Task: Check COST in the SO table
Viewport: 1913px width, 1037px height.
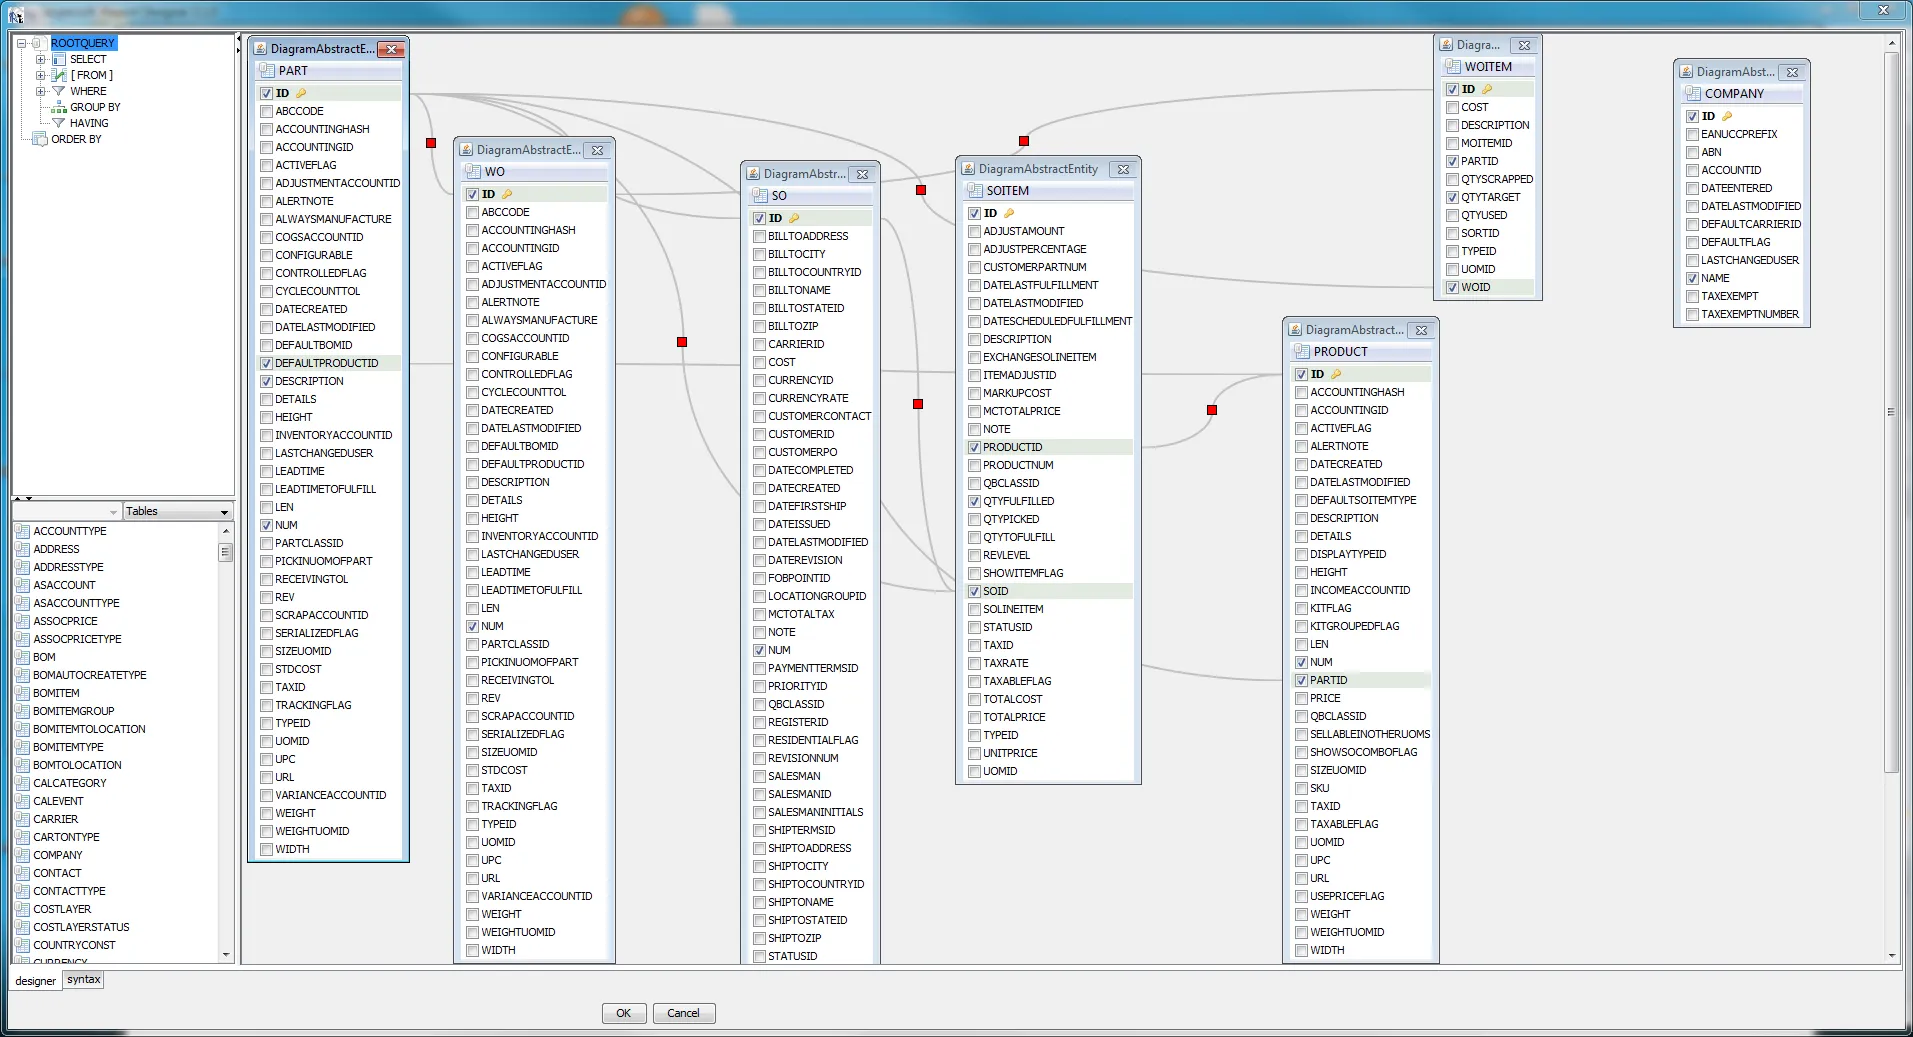Action: [x=760, y=362]
